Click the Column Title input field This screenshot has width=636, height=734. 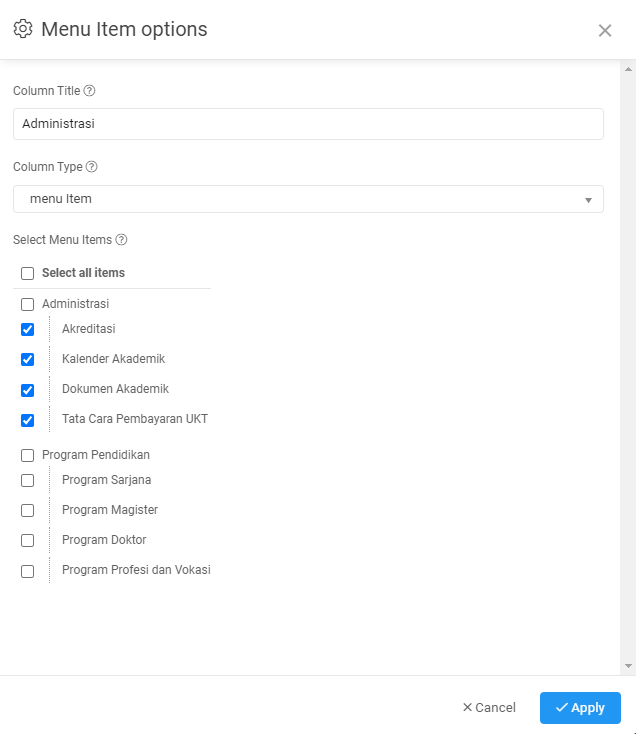point(308,124)
